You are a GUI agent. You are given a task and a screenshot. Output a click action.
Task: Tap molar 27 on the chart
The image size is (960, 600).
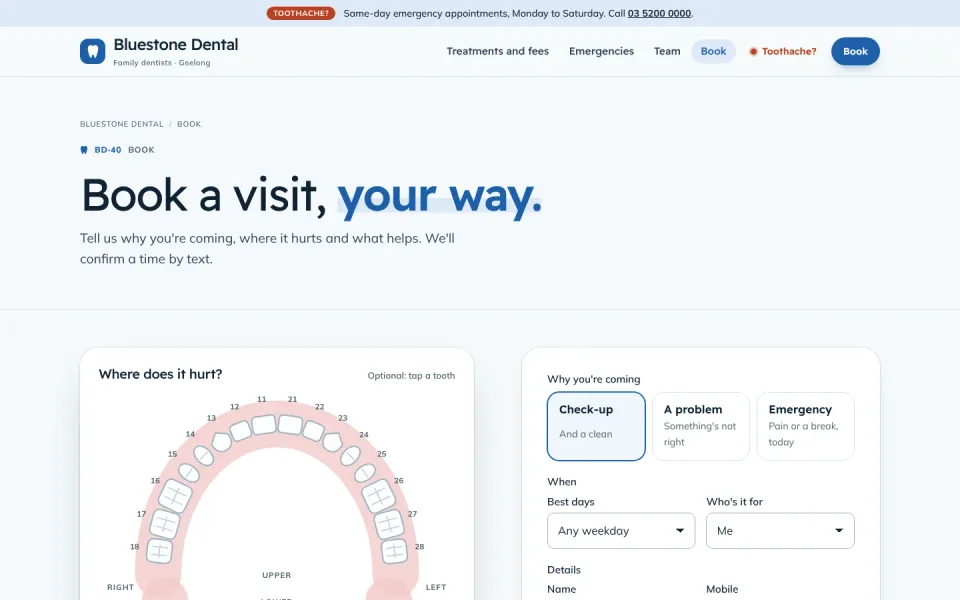point(389,523)
